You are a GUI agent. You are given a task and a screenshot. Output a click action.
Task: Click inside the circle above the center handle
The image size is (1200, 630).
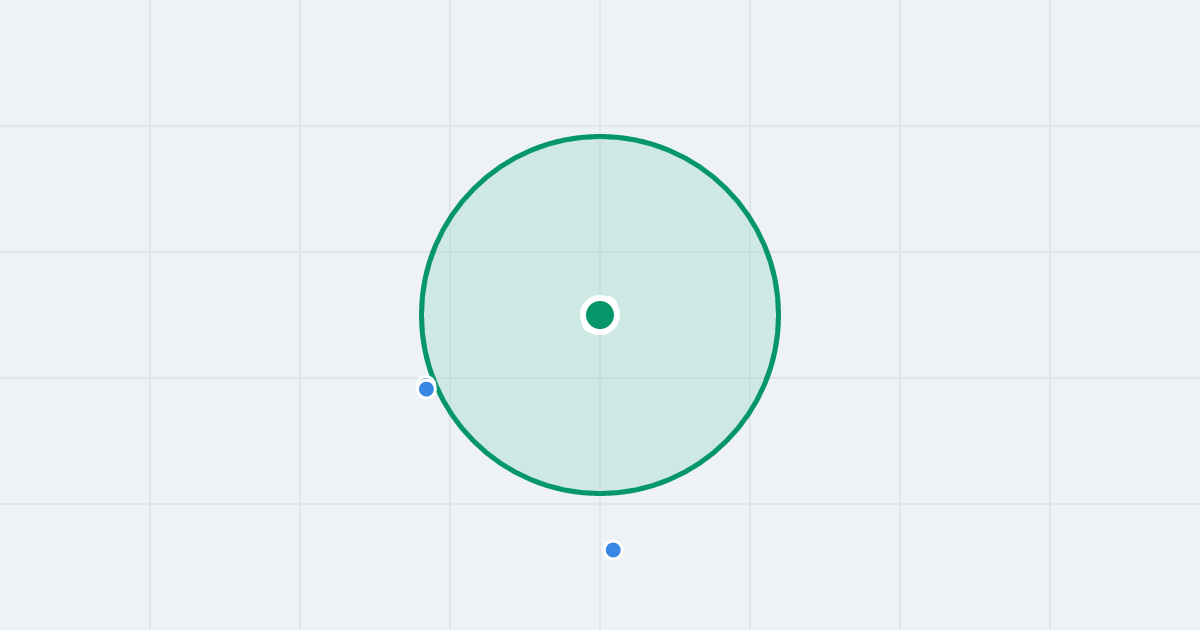[x=600, y=225]
